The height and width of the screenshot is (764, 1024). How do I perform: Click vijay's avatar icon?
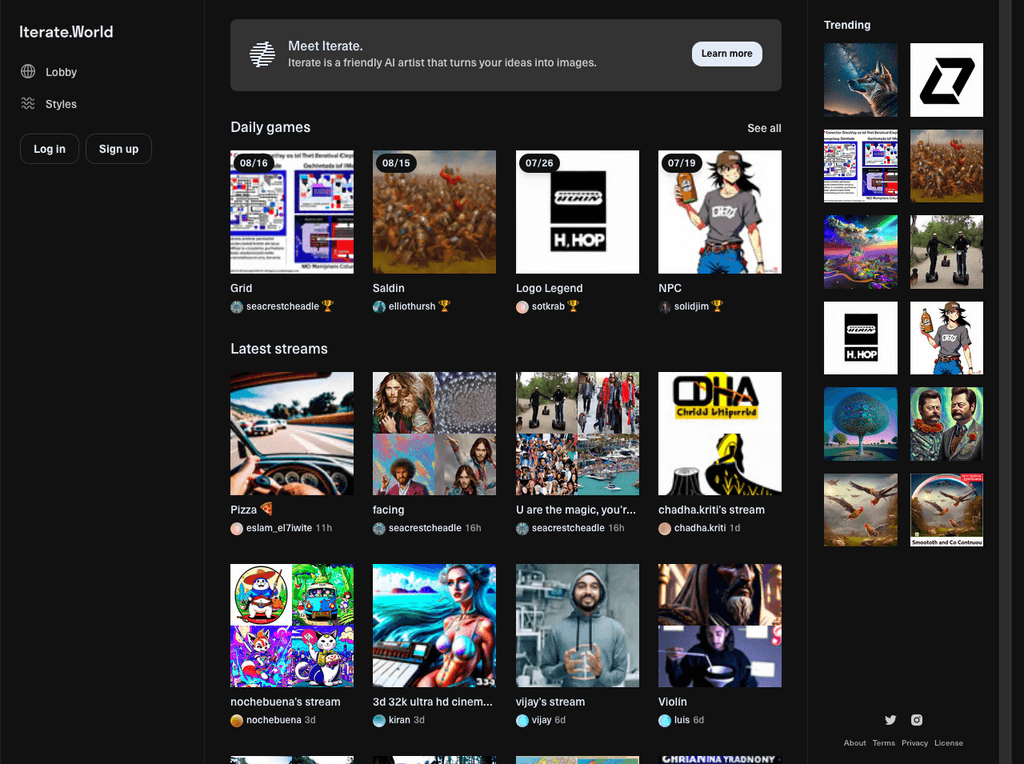522,720
